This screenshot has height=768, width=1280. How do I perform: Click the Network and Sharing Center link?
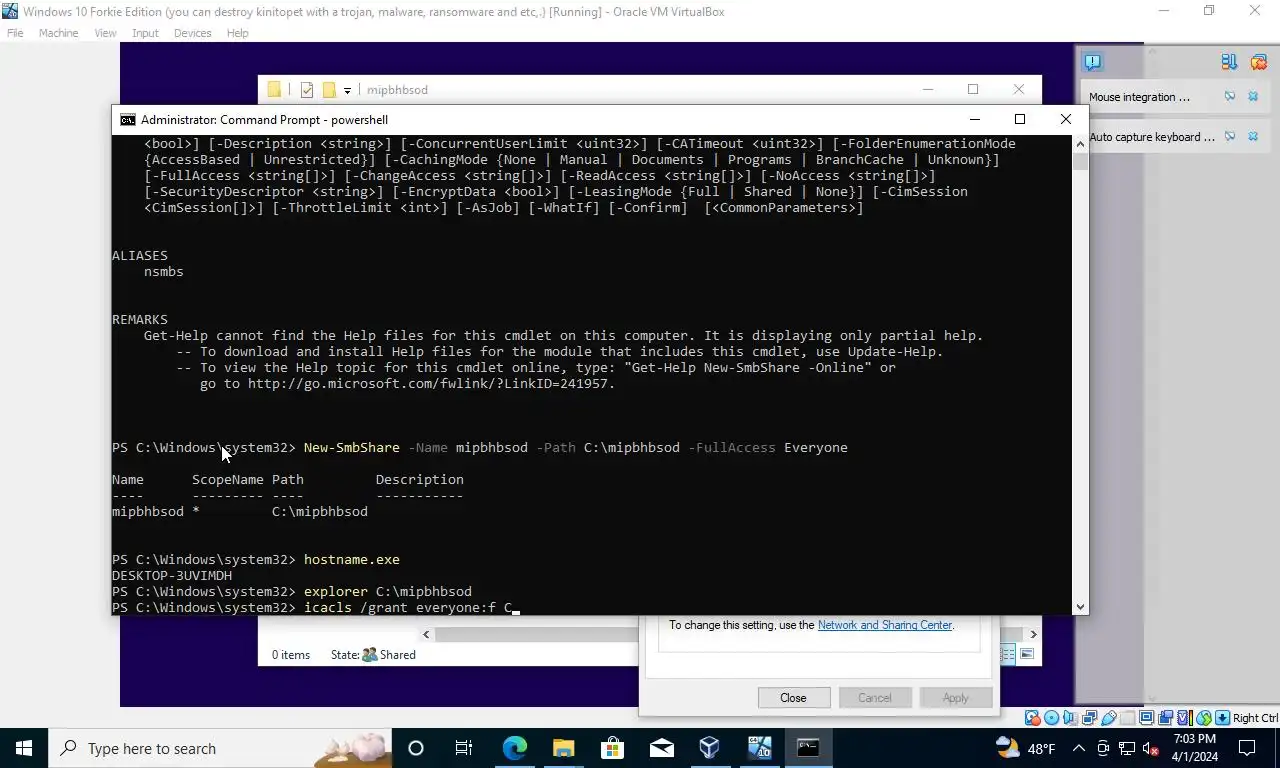[885, 625]
